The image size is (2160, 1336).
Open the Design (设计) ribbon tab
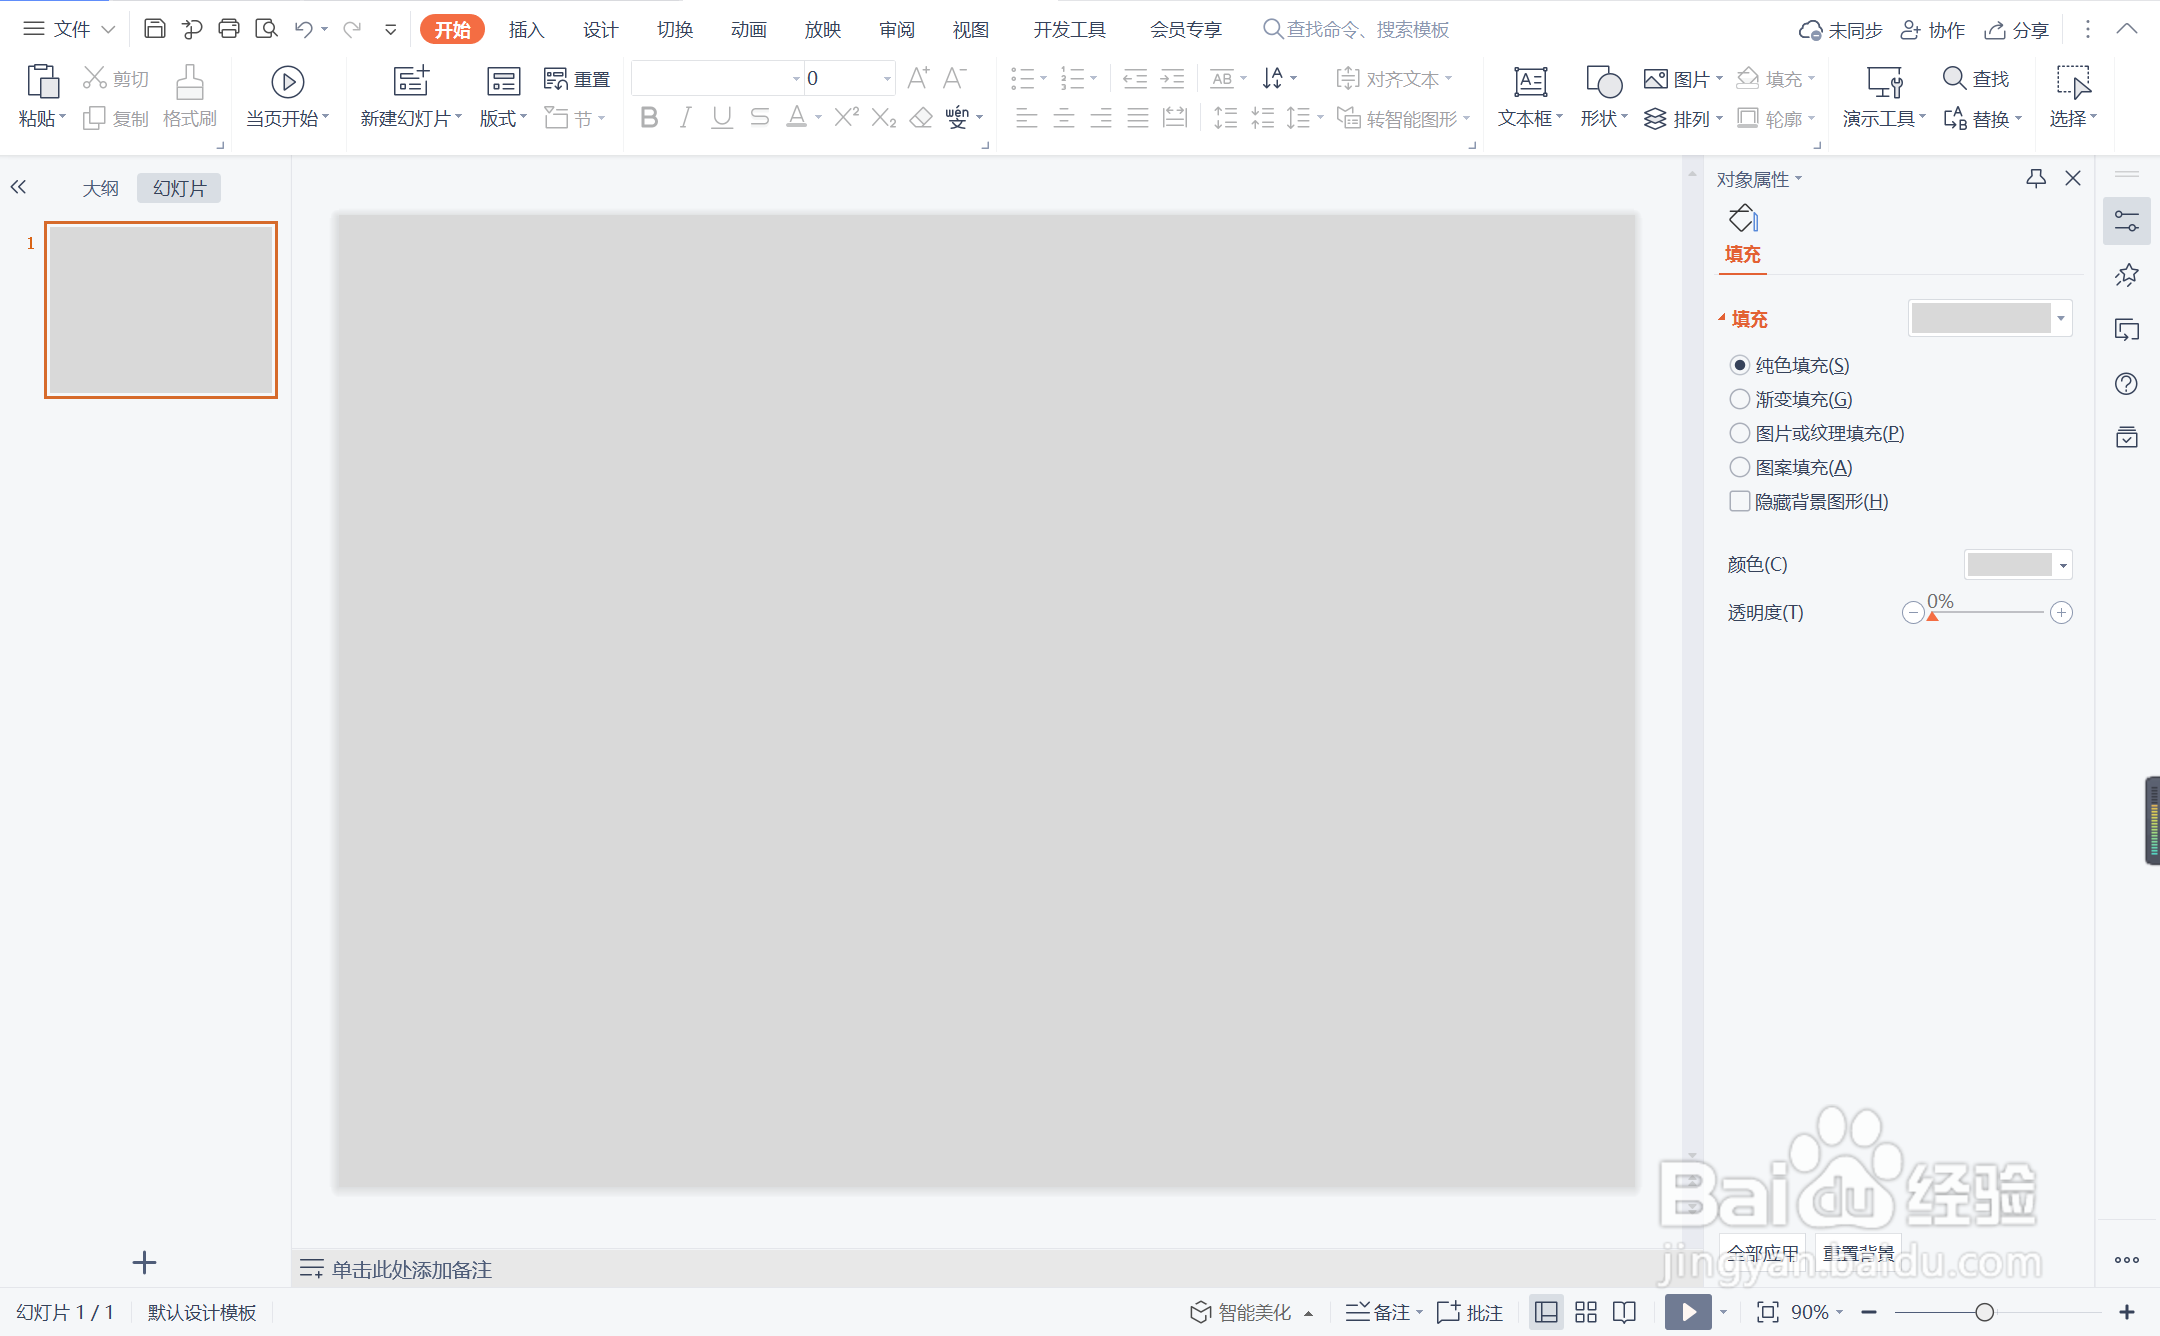pos(600,29)
